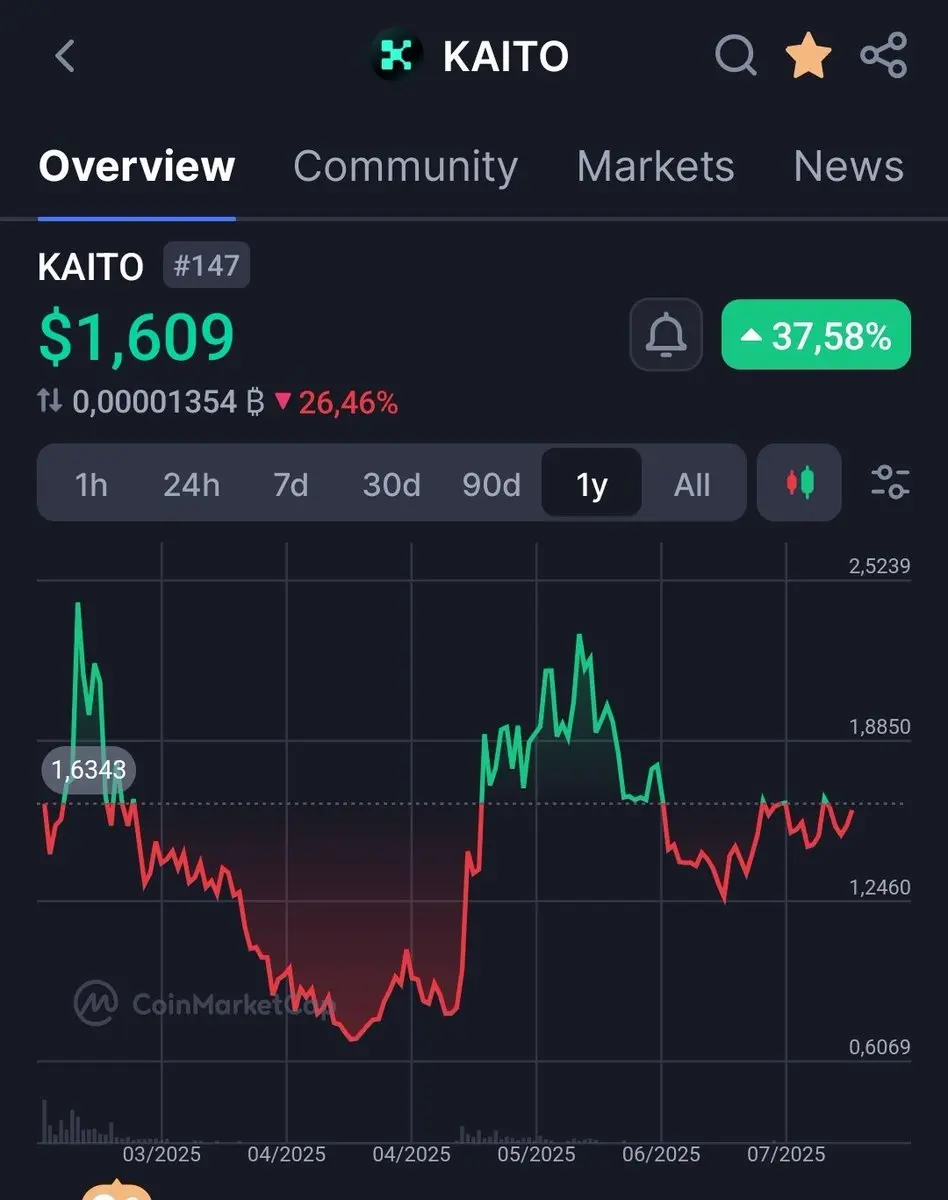Select the All chart range
948x1200 pixels.
[x=692, y=485]
